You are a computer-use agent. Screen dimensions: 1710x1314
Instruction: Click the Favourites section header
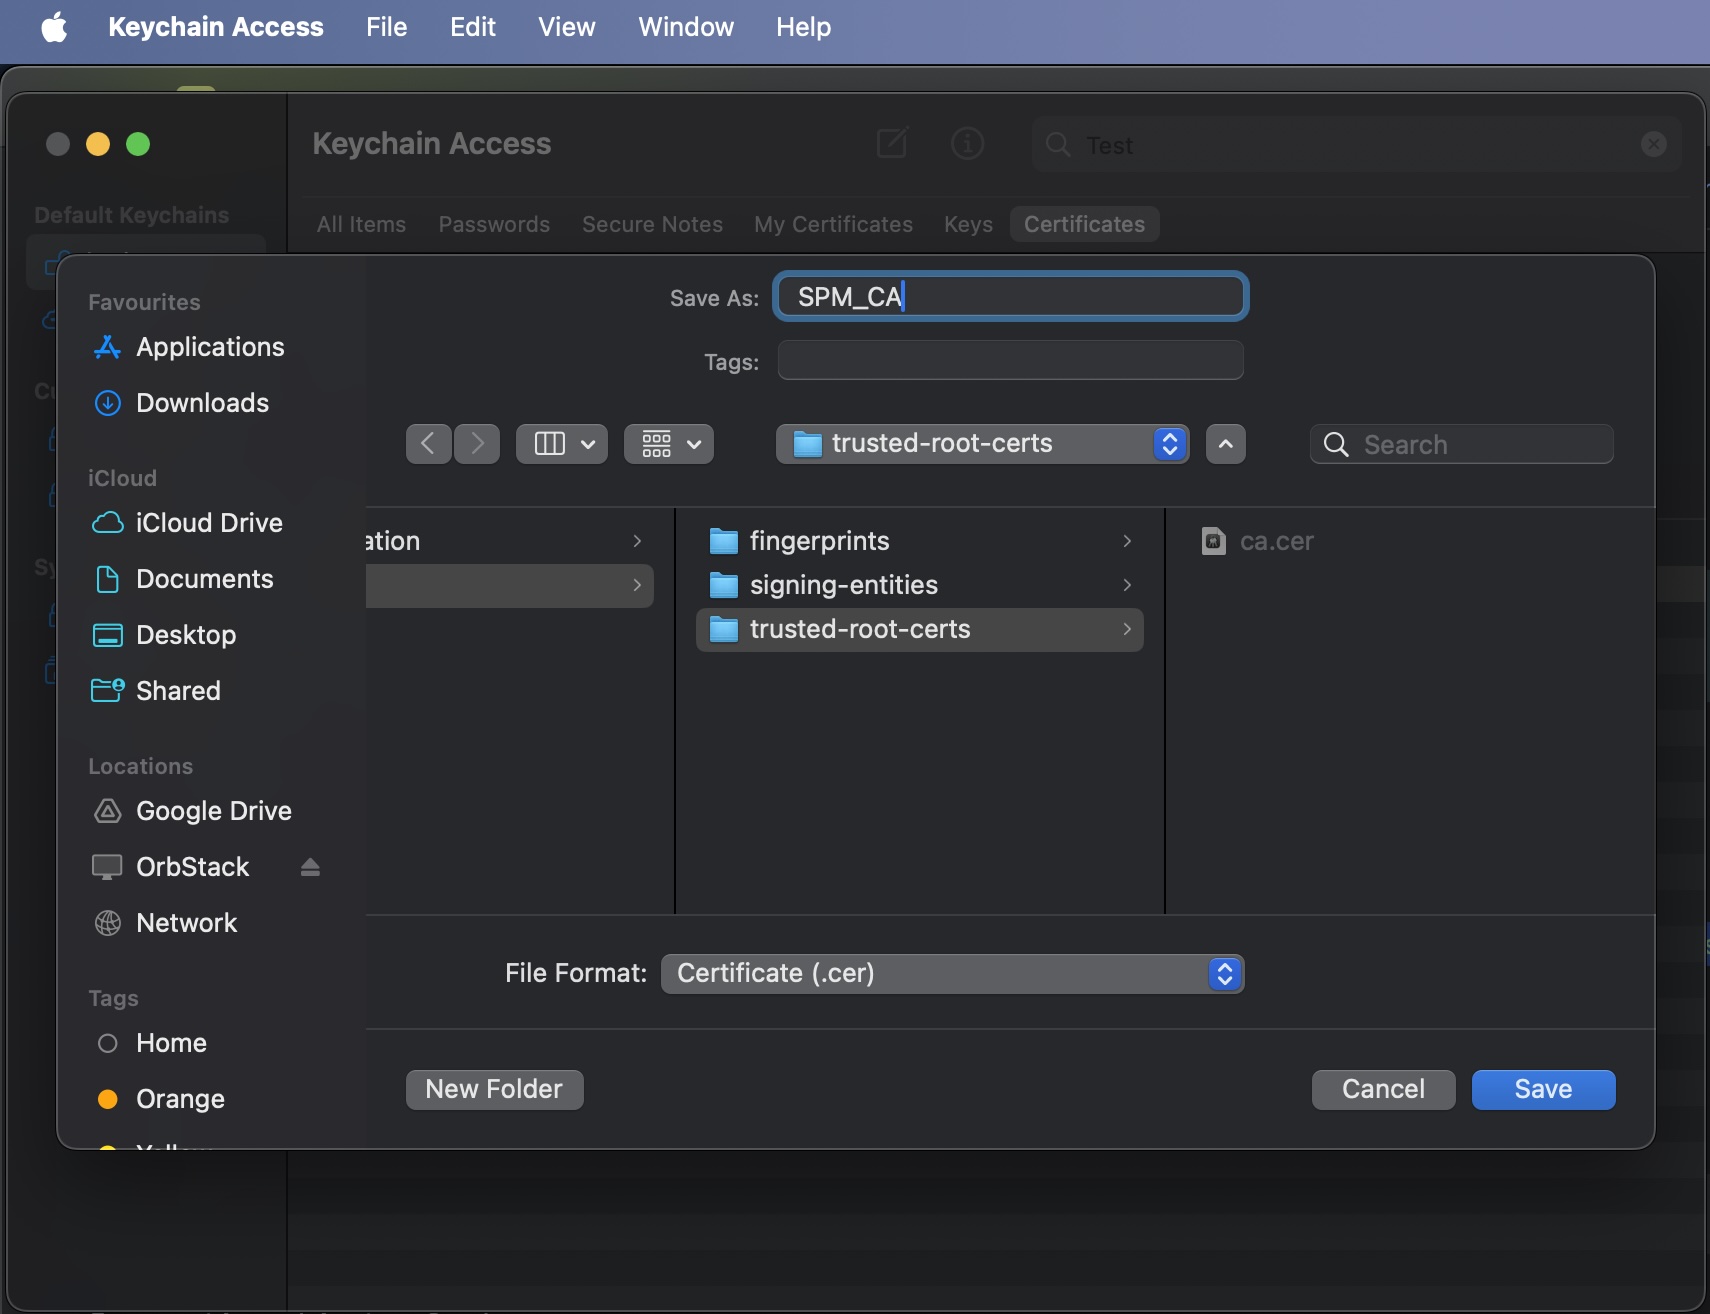click(144, 302)
